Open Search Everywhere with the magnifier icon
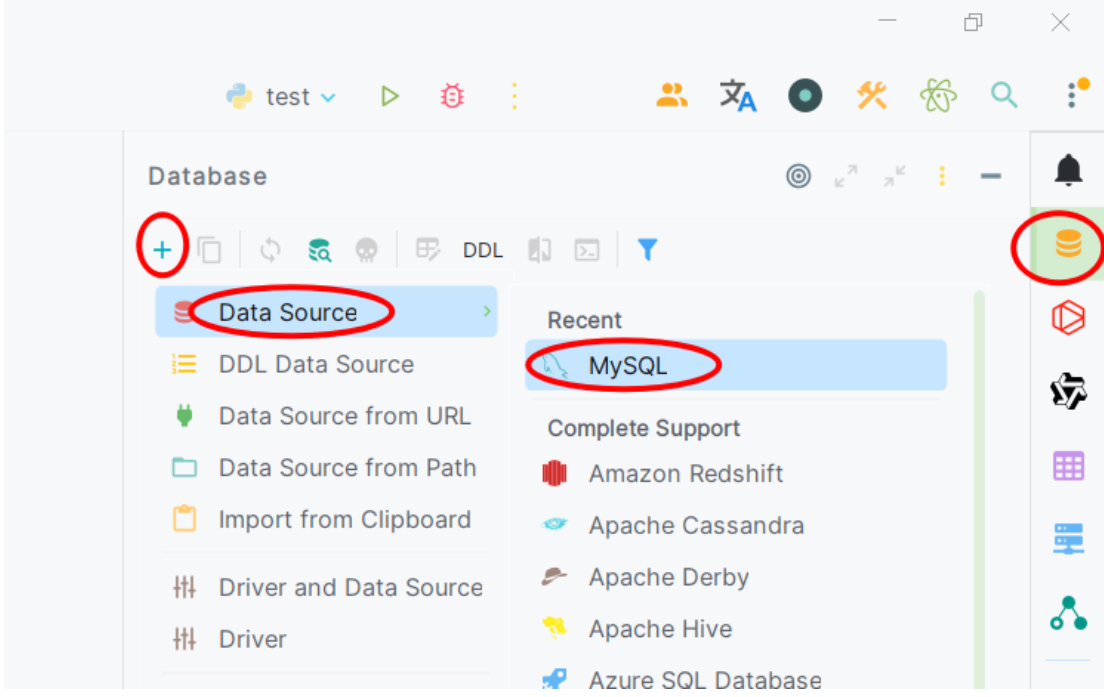Viewport: 1104px width, 697px height. [1004, 96]
